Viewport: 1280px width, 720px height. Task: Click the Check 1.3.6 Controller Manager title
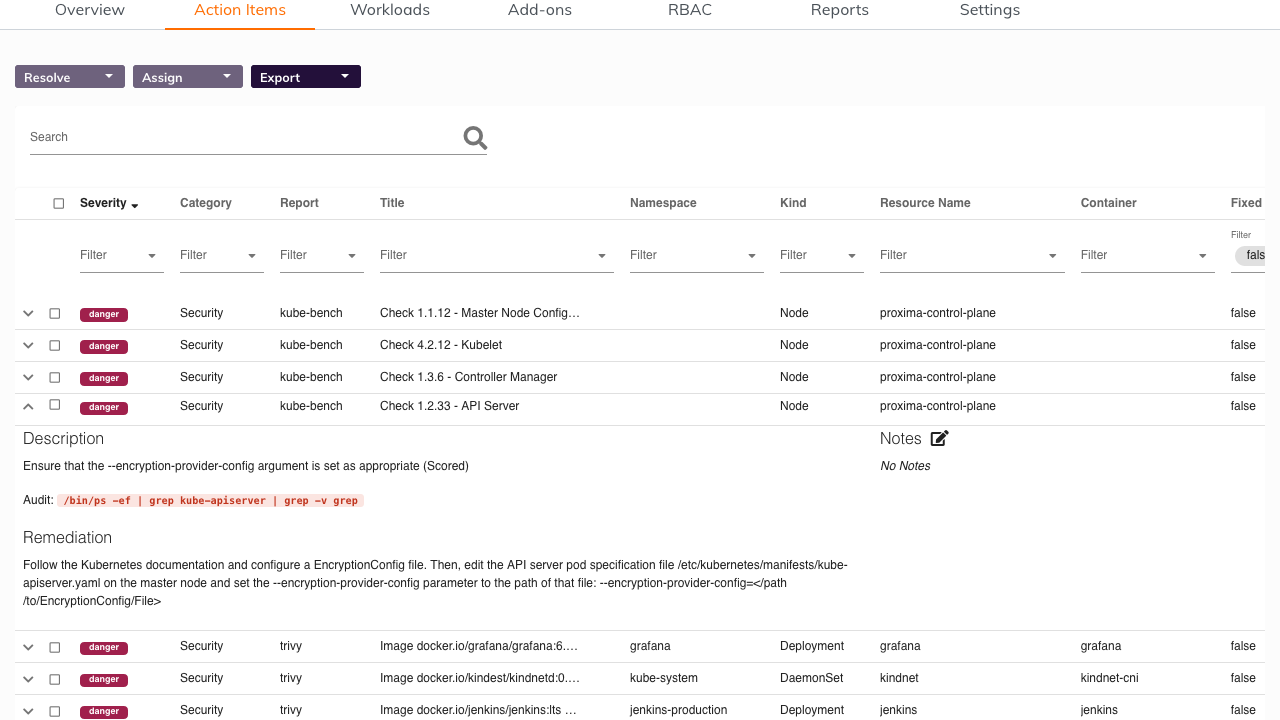468,377
